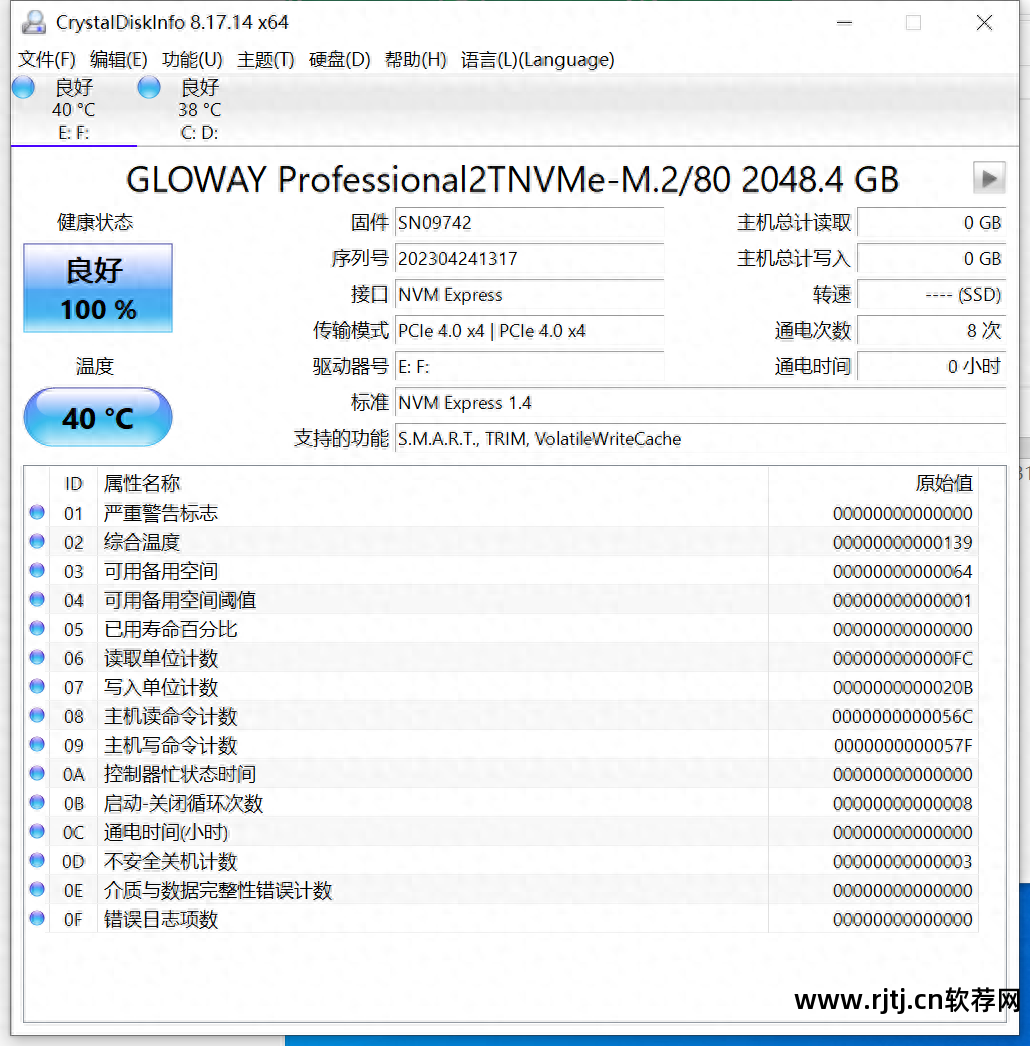This screenshot has height=1046, width=1030.
Task: Click the 良好 100% health status button
Action: pyautogui.click(x=97, y=288)
